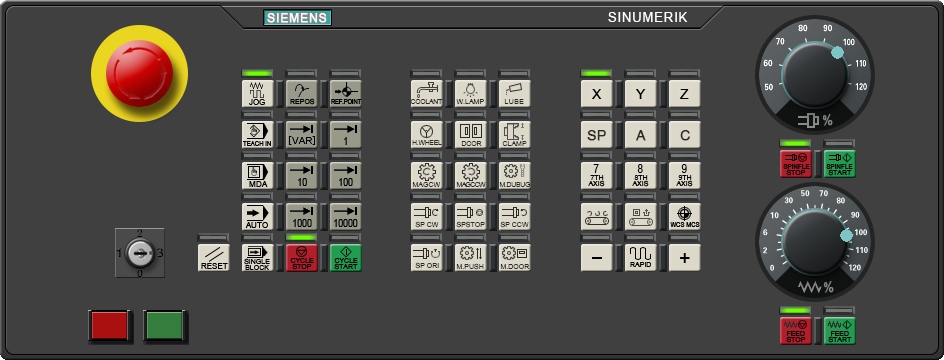Activate the COOLANT button
This screenshot has height=360, width=944.
(x=426, y=93)
